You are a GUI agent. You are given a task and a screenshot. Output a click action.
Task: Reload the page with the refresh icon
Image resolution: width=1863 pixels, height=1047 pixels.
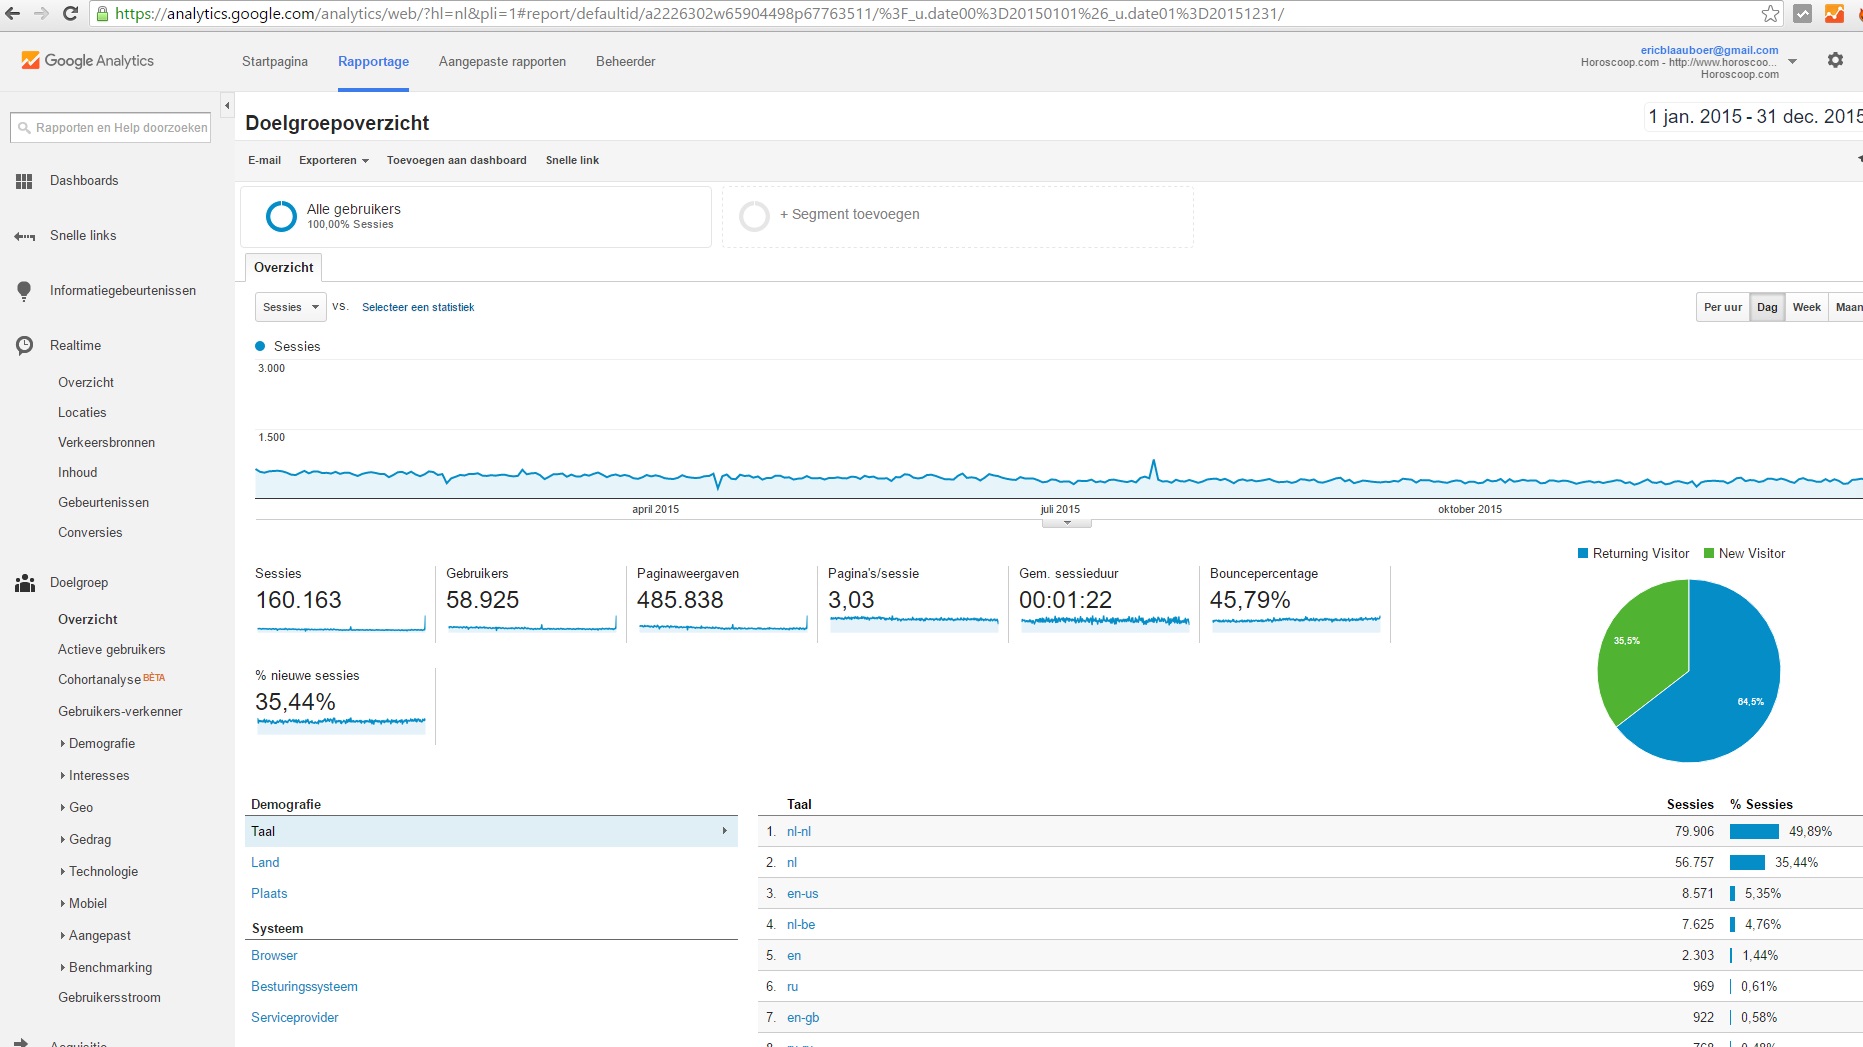pos(70,14)
